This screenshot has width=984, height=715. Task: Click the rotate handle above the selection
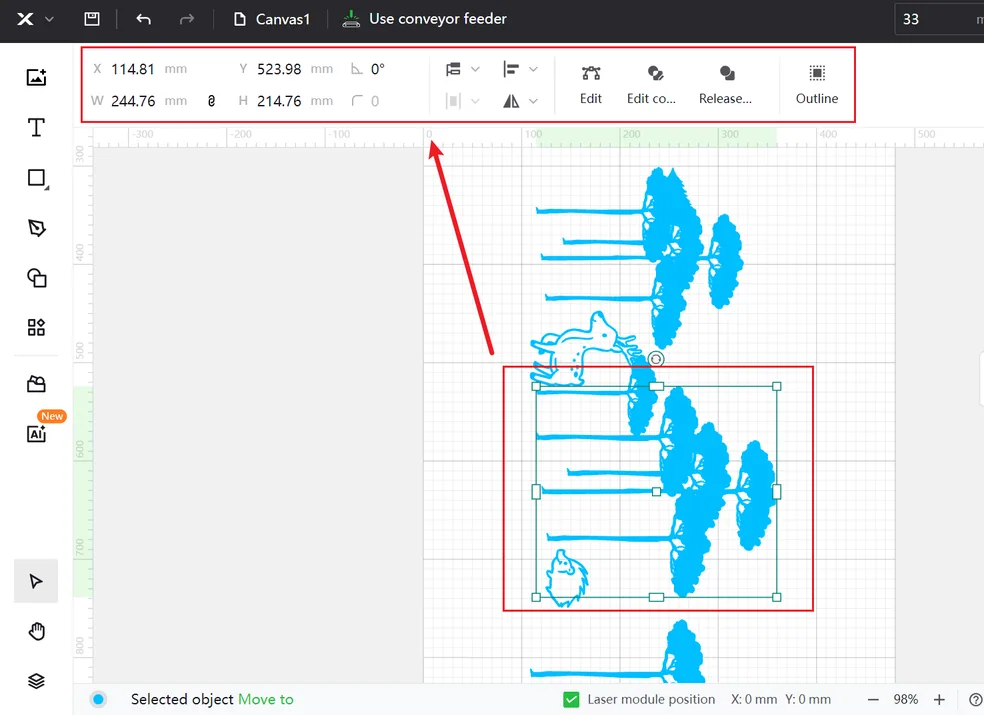click(656, 359)
